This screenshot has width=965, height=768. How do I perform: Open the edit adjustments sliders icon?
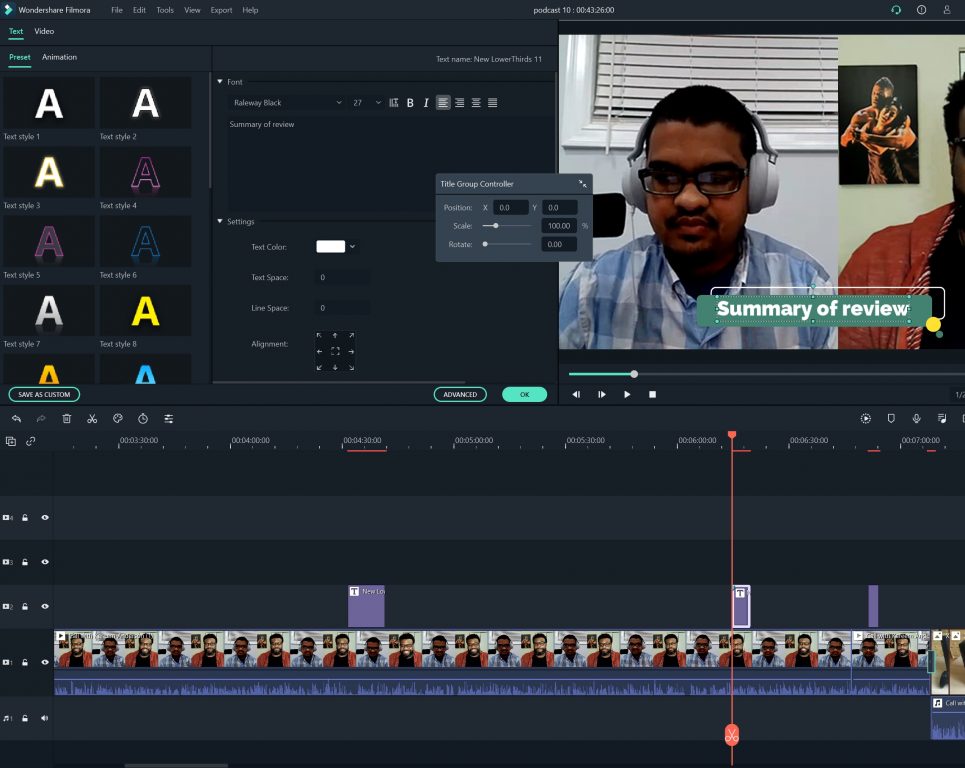click(169, 418)
